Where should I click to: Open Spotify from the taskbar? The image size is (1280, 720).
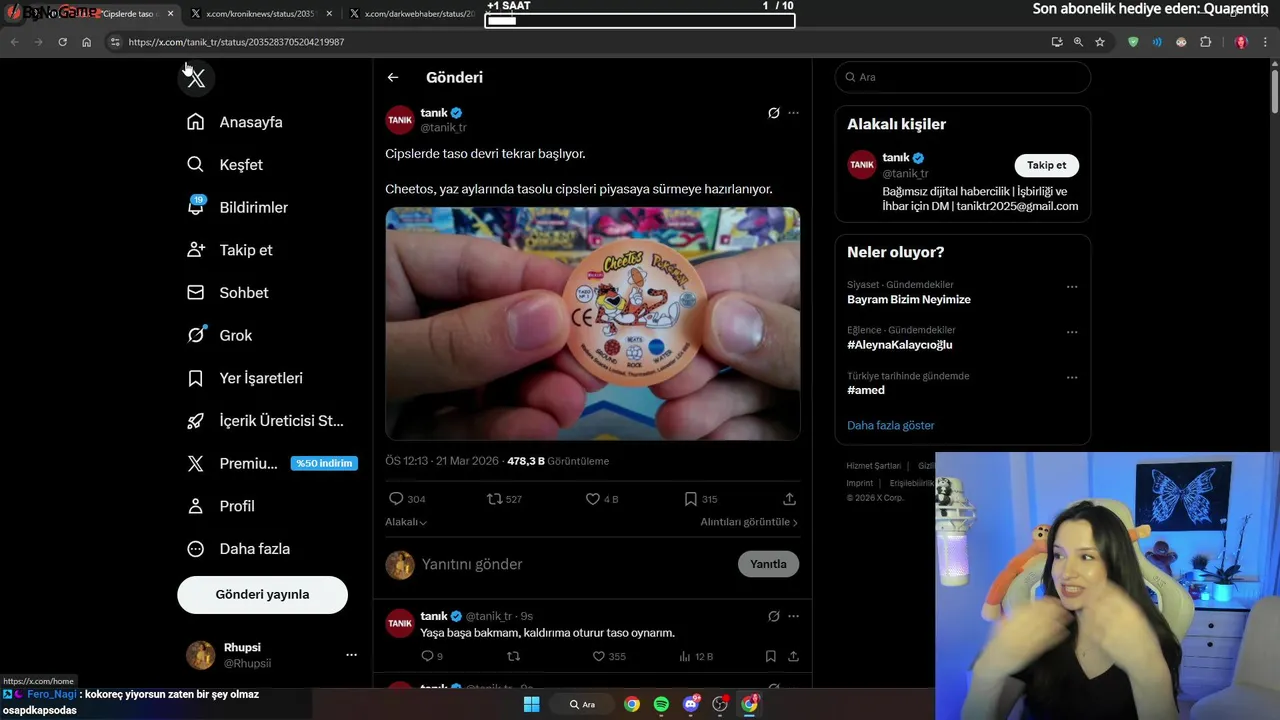point(661,704)
